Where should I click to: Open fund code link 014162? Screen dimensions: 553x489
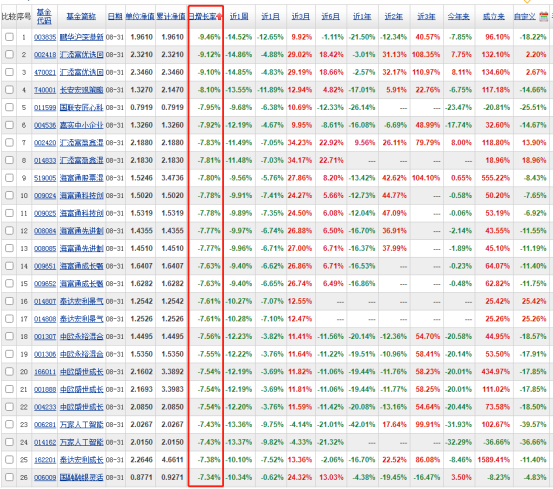(45, 442)
